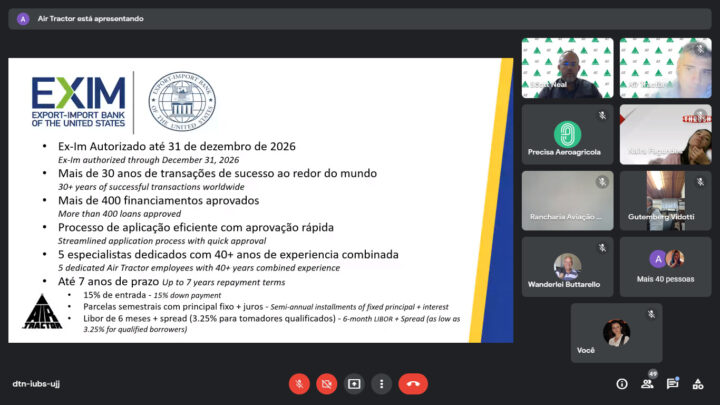Hang up with the red leave call button
This screenshot has width=720, height=405.
coord(413,383)
